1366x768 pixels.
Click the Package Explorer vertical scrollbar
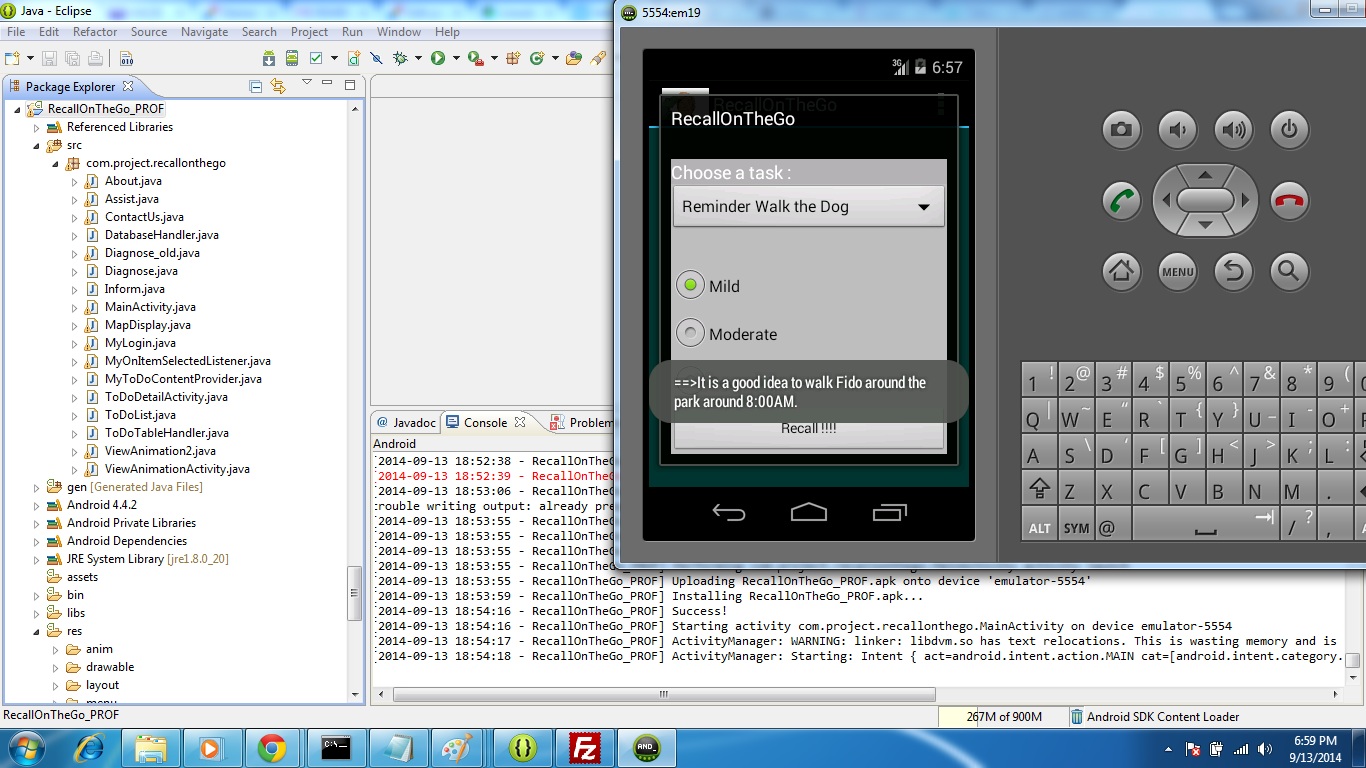(x=354, y=595)
